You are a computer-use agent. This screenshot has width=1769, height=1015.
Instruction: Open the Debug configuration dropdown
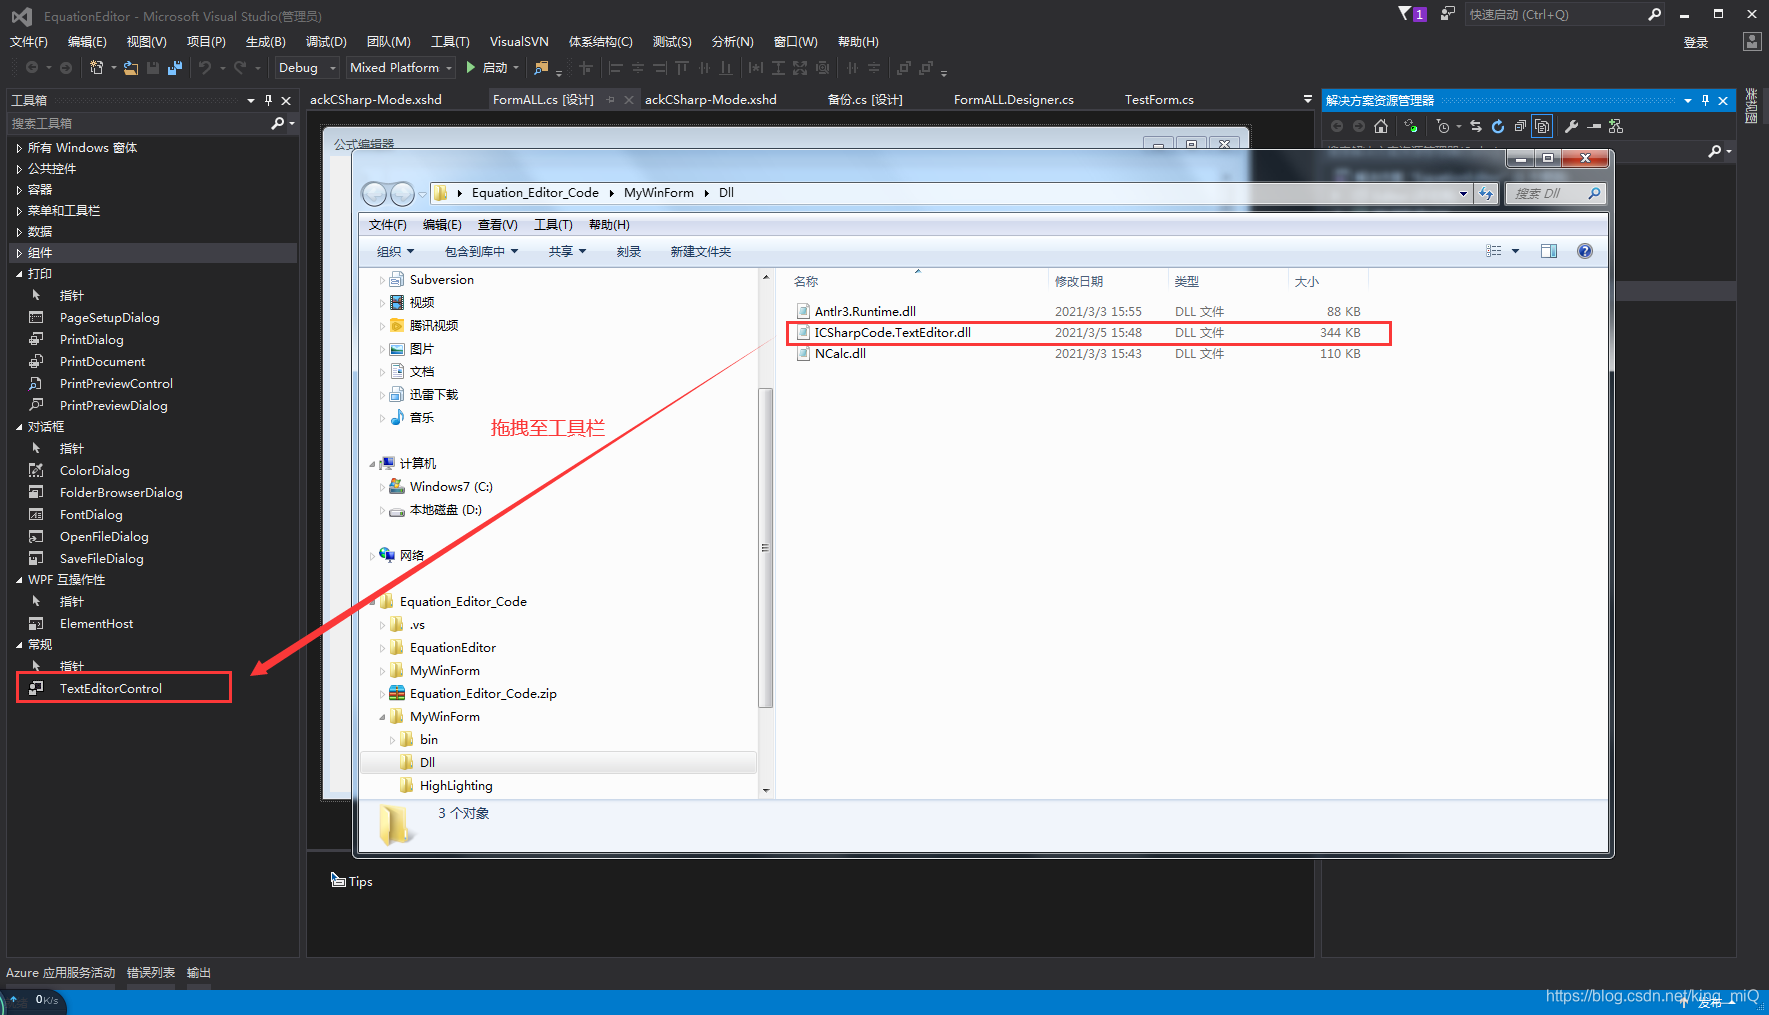[x=305, y=67]
